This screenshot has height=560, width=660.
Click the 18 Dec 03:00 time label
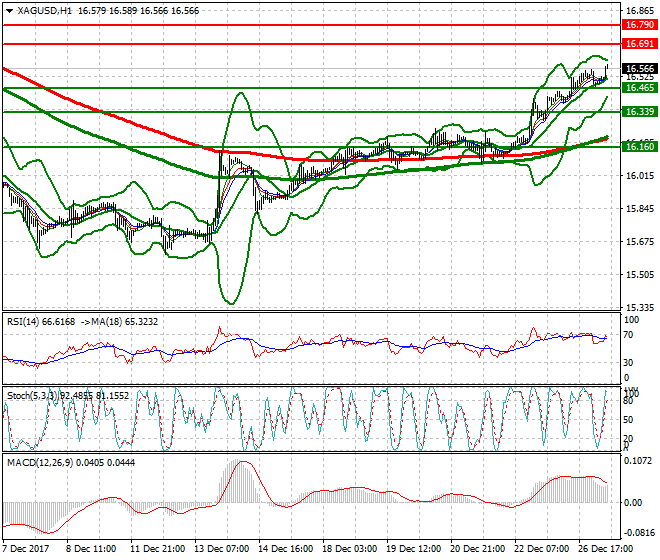click(349, 549)
